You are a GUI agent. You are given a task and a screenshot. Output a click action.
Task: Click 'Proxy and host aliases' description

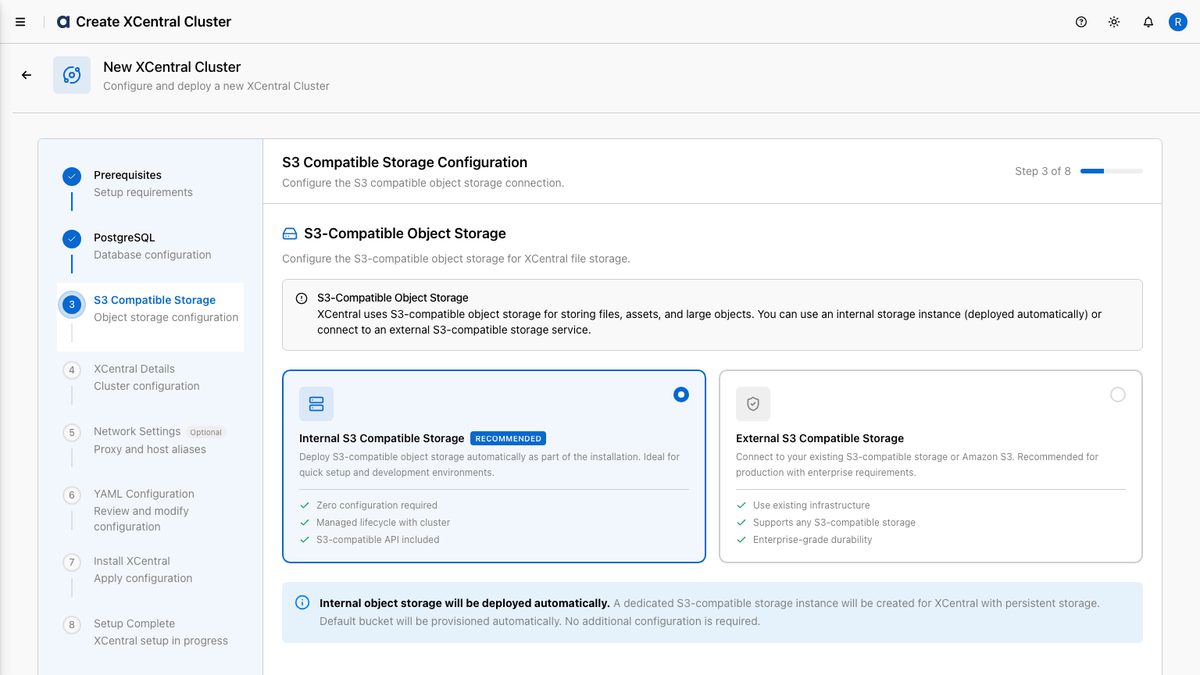pyautogui.click(x=150, y=449)
